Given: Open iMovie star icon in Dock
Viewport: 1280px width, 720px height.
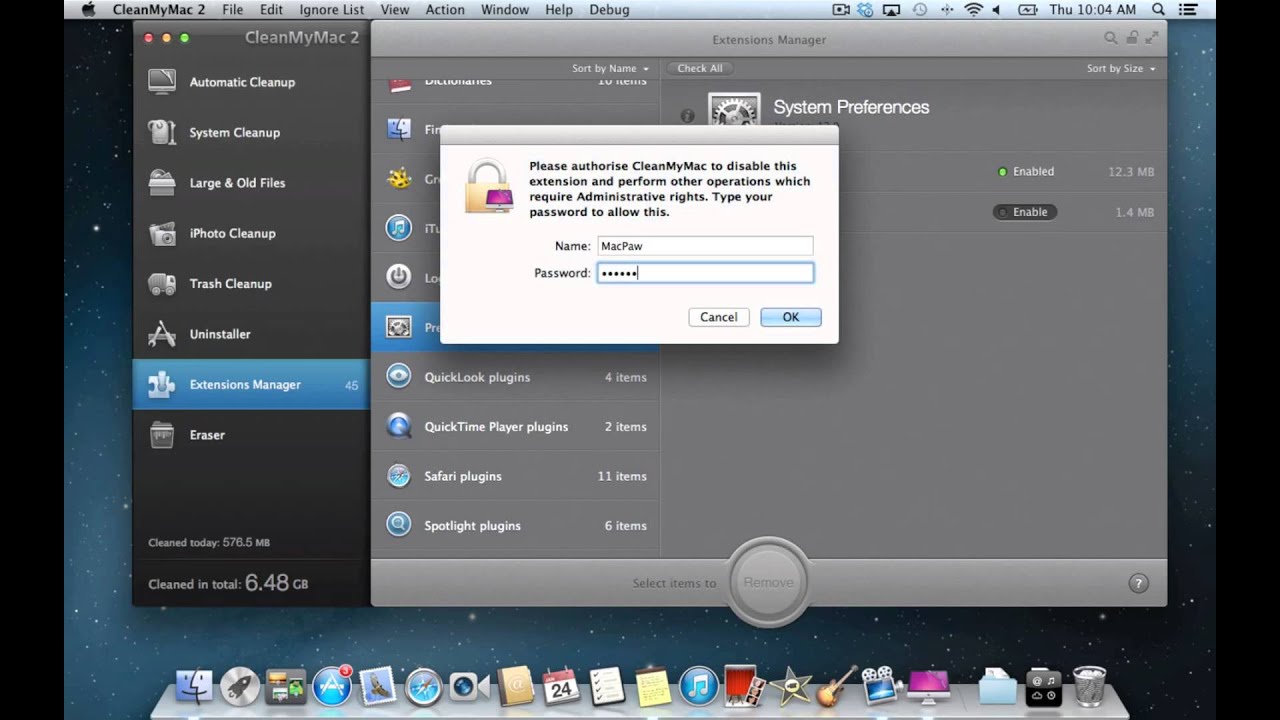Looking at the screenshot, I should (x=791, y=686).
